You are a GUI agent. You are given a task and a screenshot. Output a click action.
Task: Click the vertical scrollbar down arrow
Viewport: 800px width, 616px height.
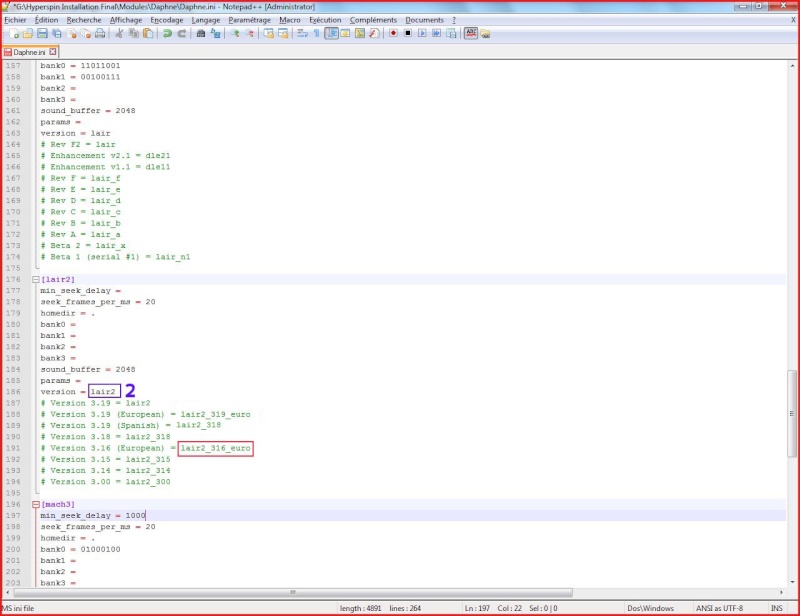coord(792,582)
